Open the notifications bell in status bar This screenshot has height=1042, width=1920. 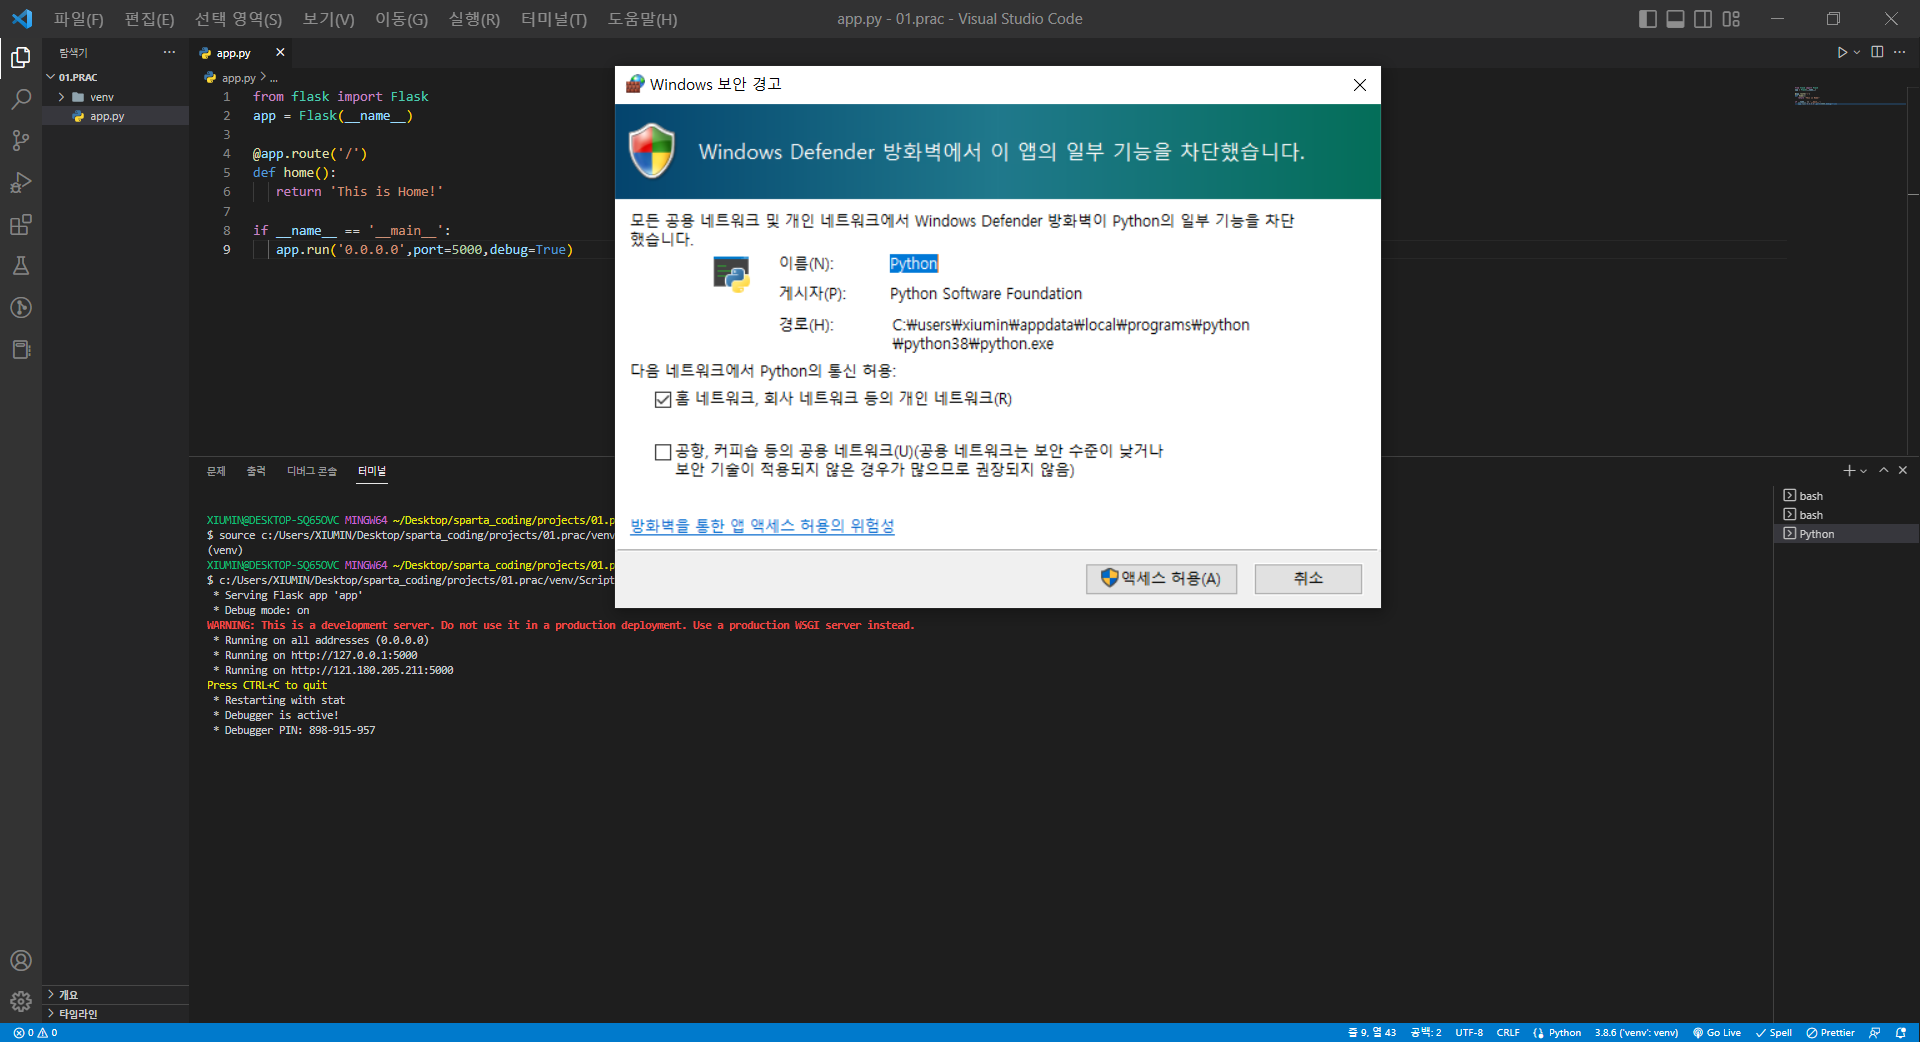(1901, 1033)
